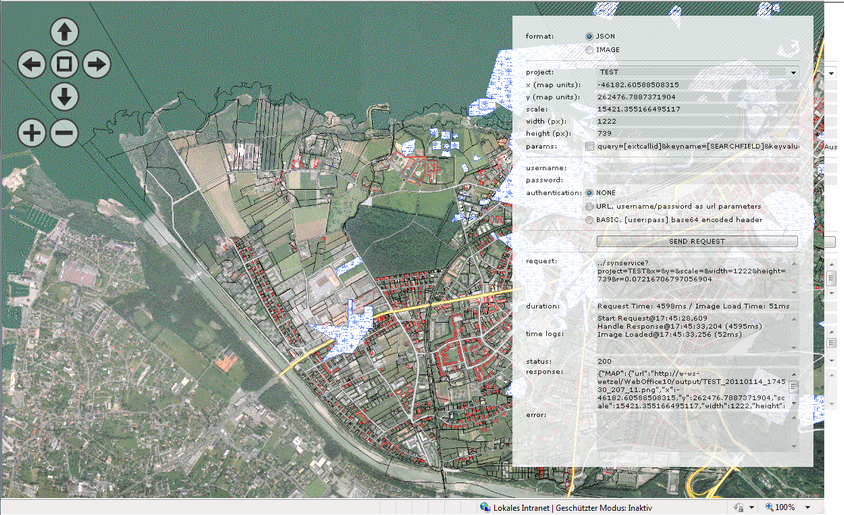
Task: Click the scale input field
Action: [696, 109]
